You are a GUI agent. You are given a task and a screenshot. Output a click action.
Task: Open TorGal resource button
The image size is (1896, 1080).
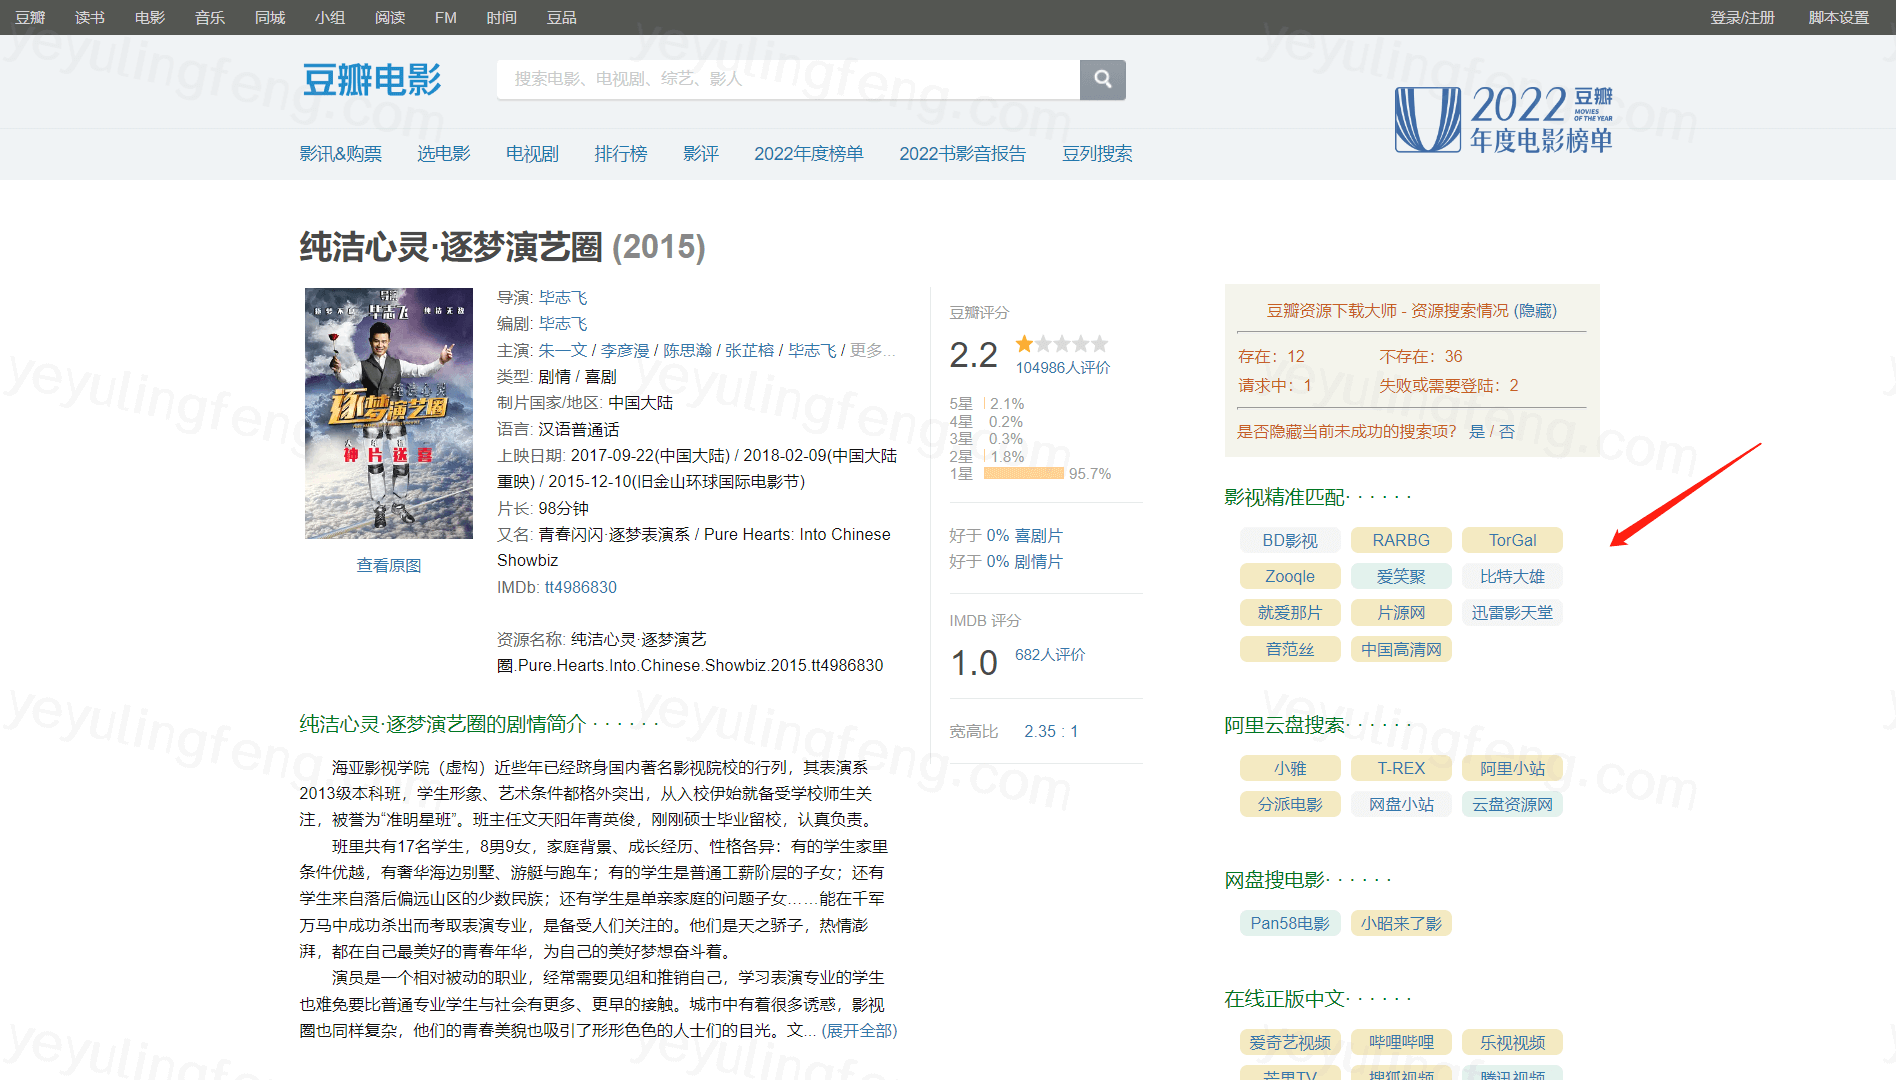tap(1512, 540)
